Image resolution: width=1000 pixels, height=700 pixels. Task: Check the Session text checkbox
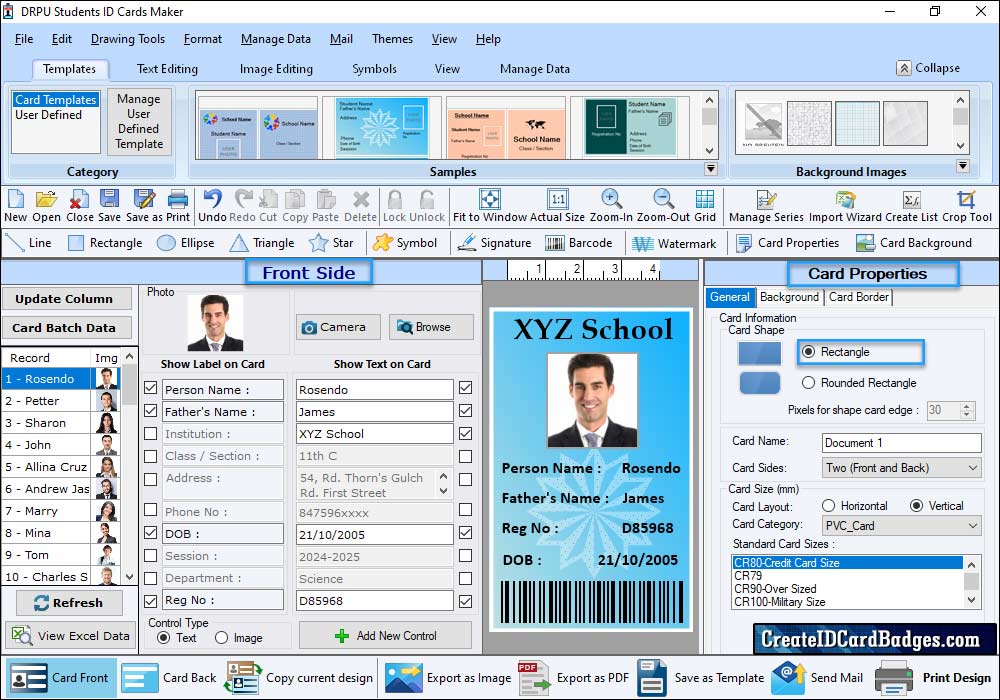click(x=466, y=556)
